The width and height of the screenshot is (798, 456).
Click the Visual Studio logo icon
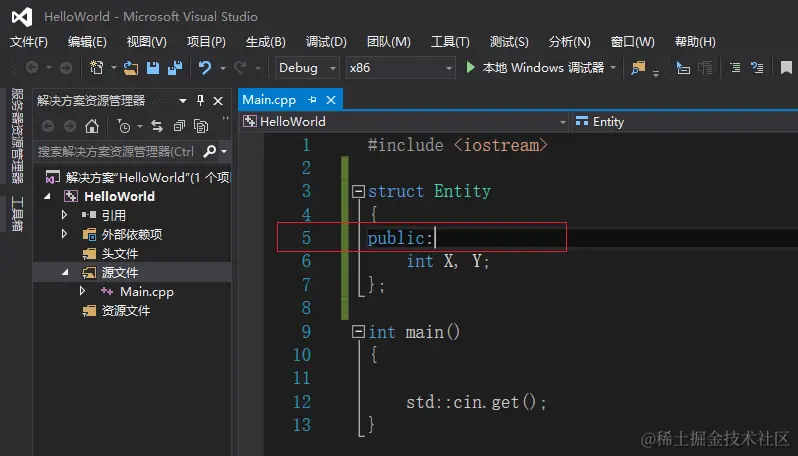[x=22, y=17]
